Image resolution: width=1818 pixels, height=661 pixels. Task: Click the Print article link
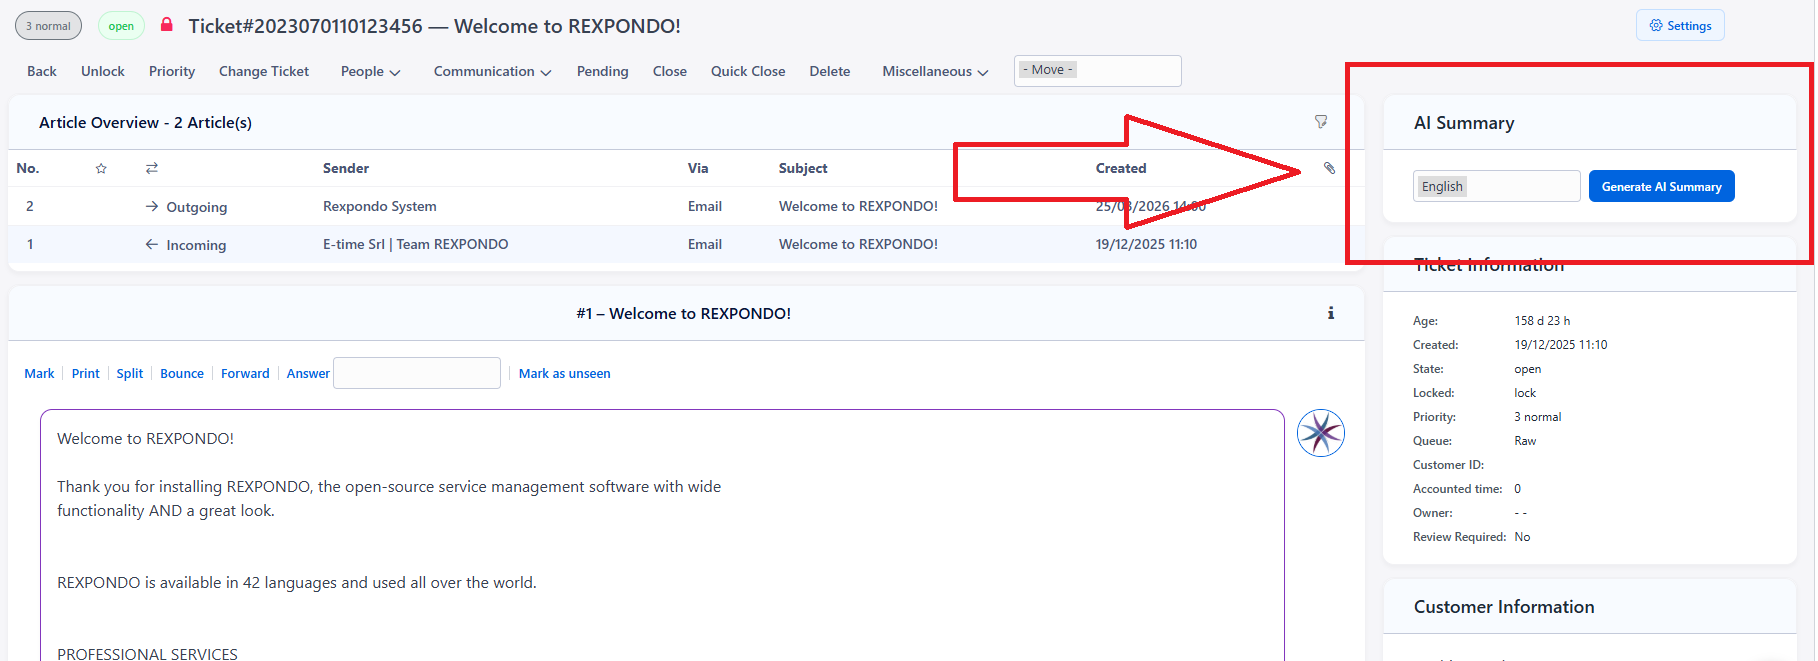point(85,373)
